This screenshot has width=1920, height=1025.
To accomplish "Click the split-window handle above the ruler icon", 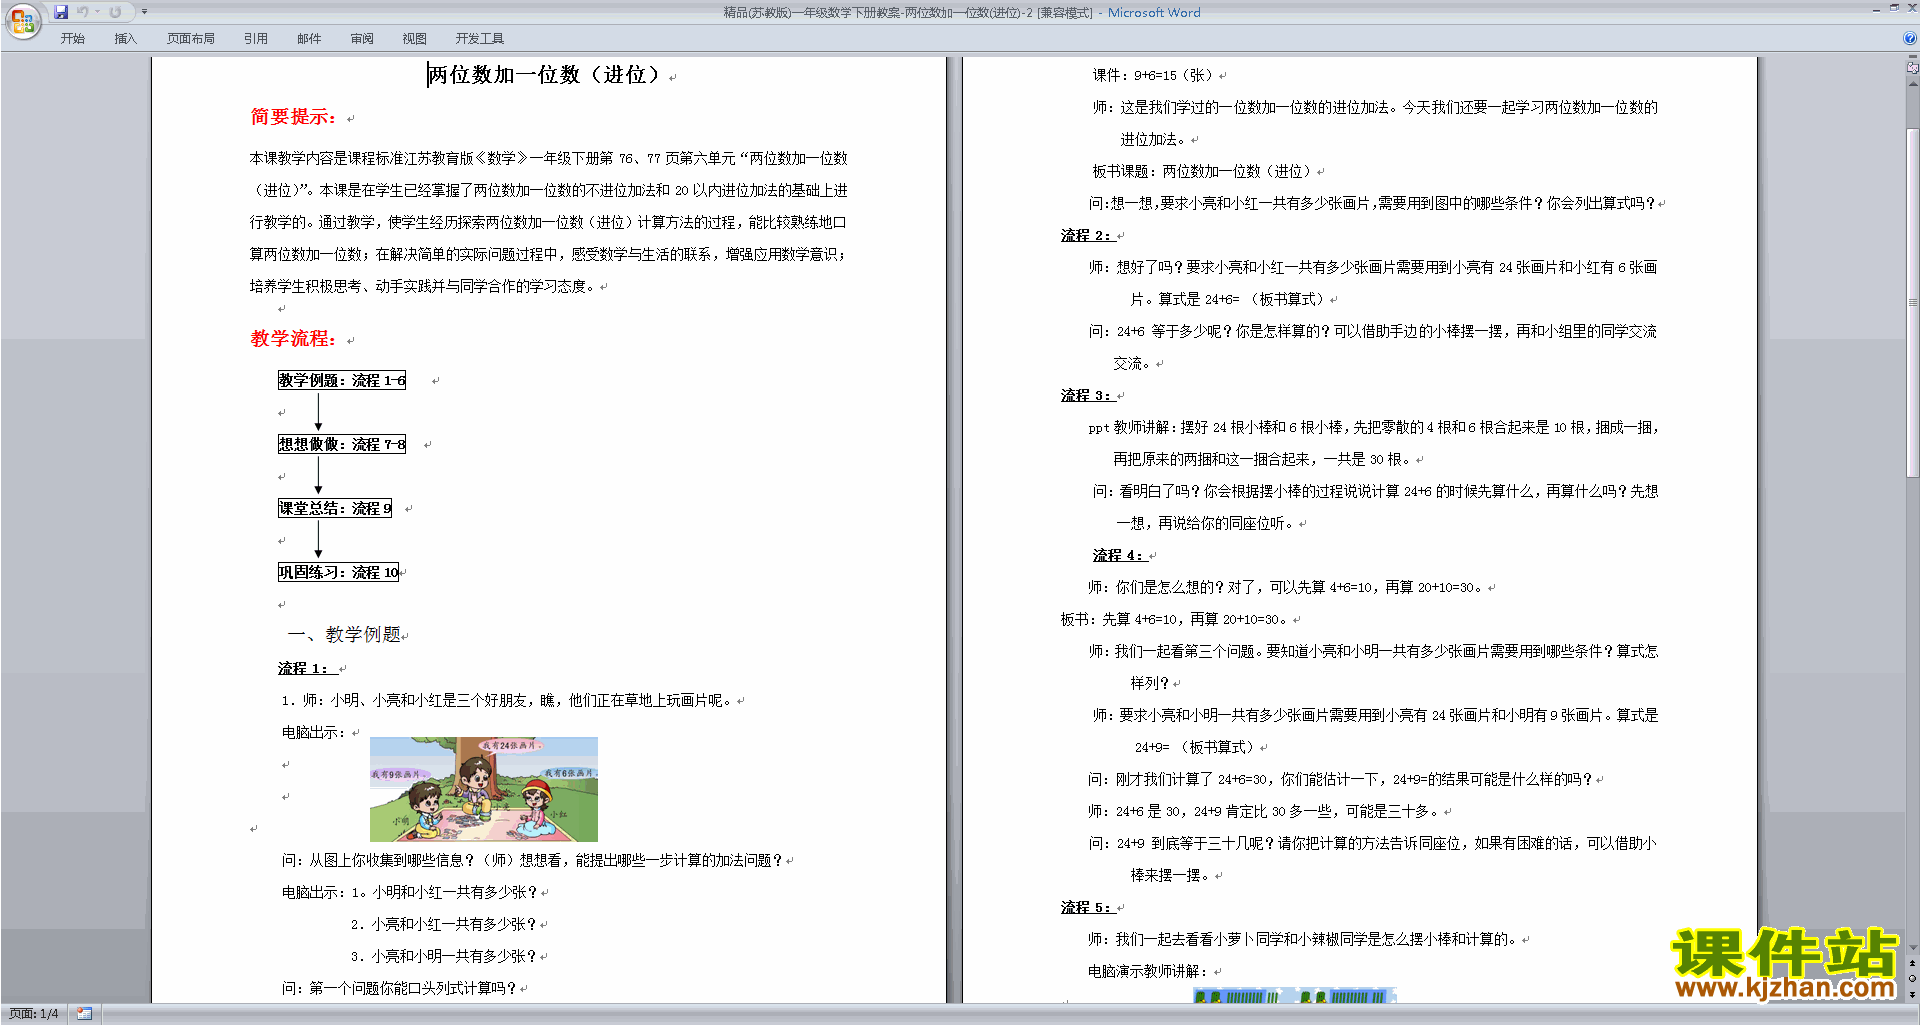I will 1913,58.
